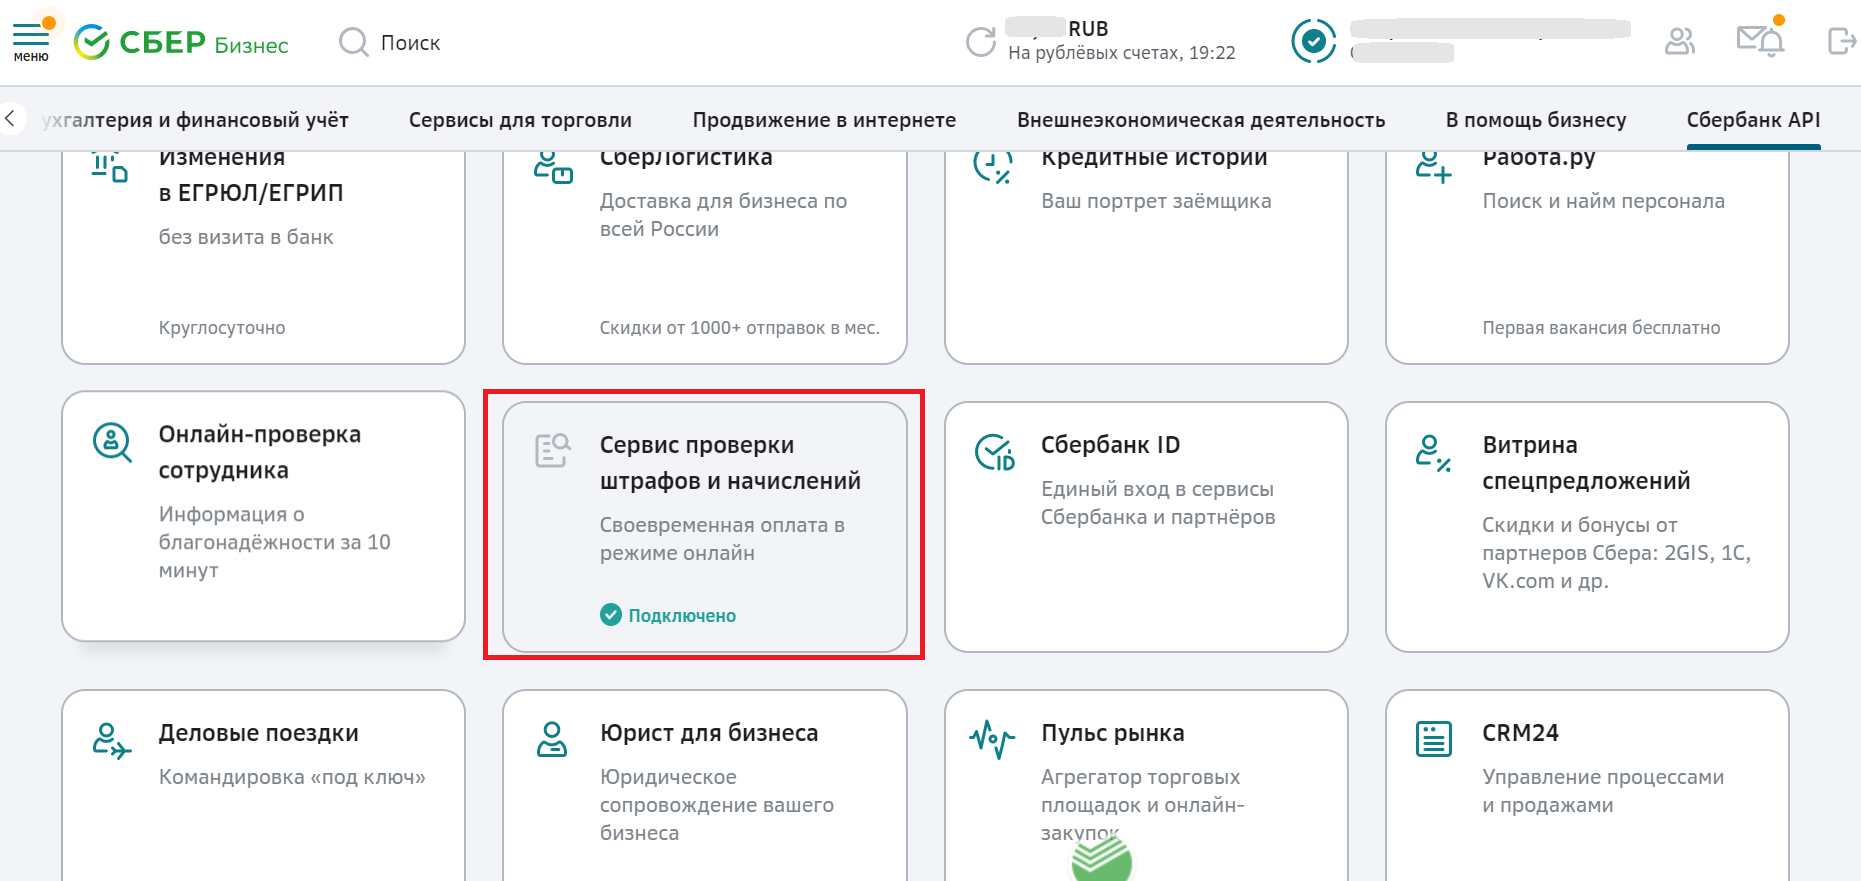Click the Pulse market chart icon
The width and height of the screenshot is (1861, 881).
click(992, 740)
